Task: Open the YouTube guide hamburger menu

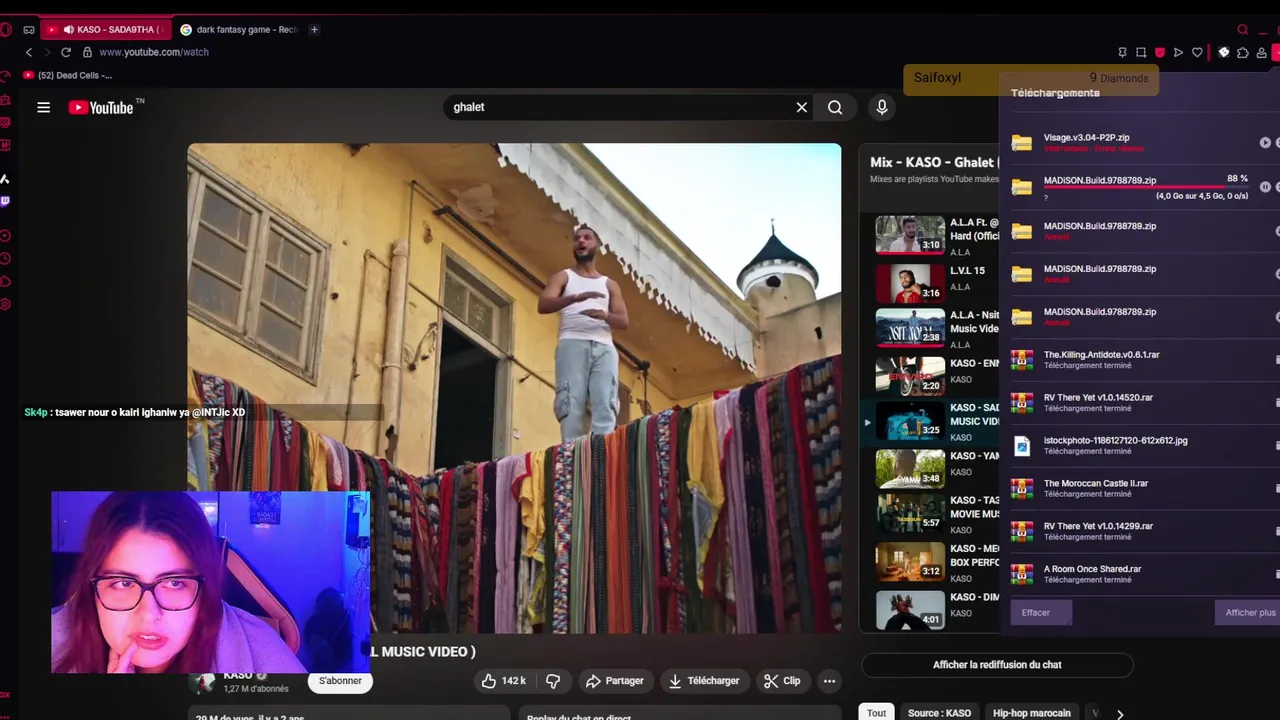Action: click(43, 107)
